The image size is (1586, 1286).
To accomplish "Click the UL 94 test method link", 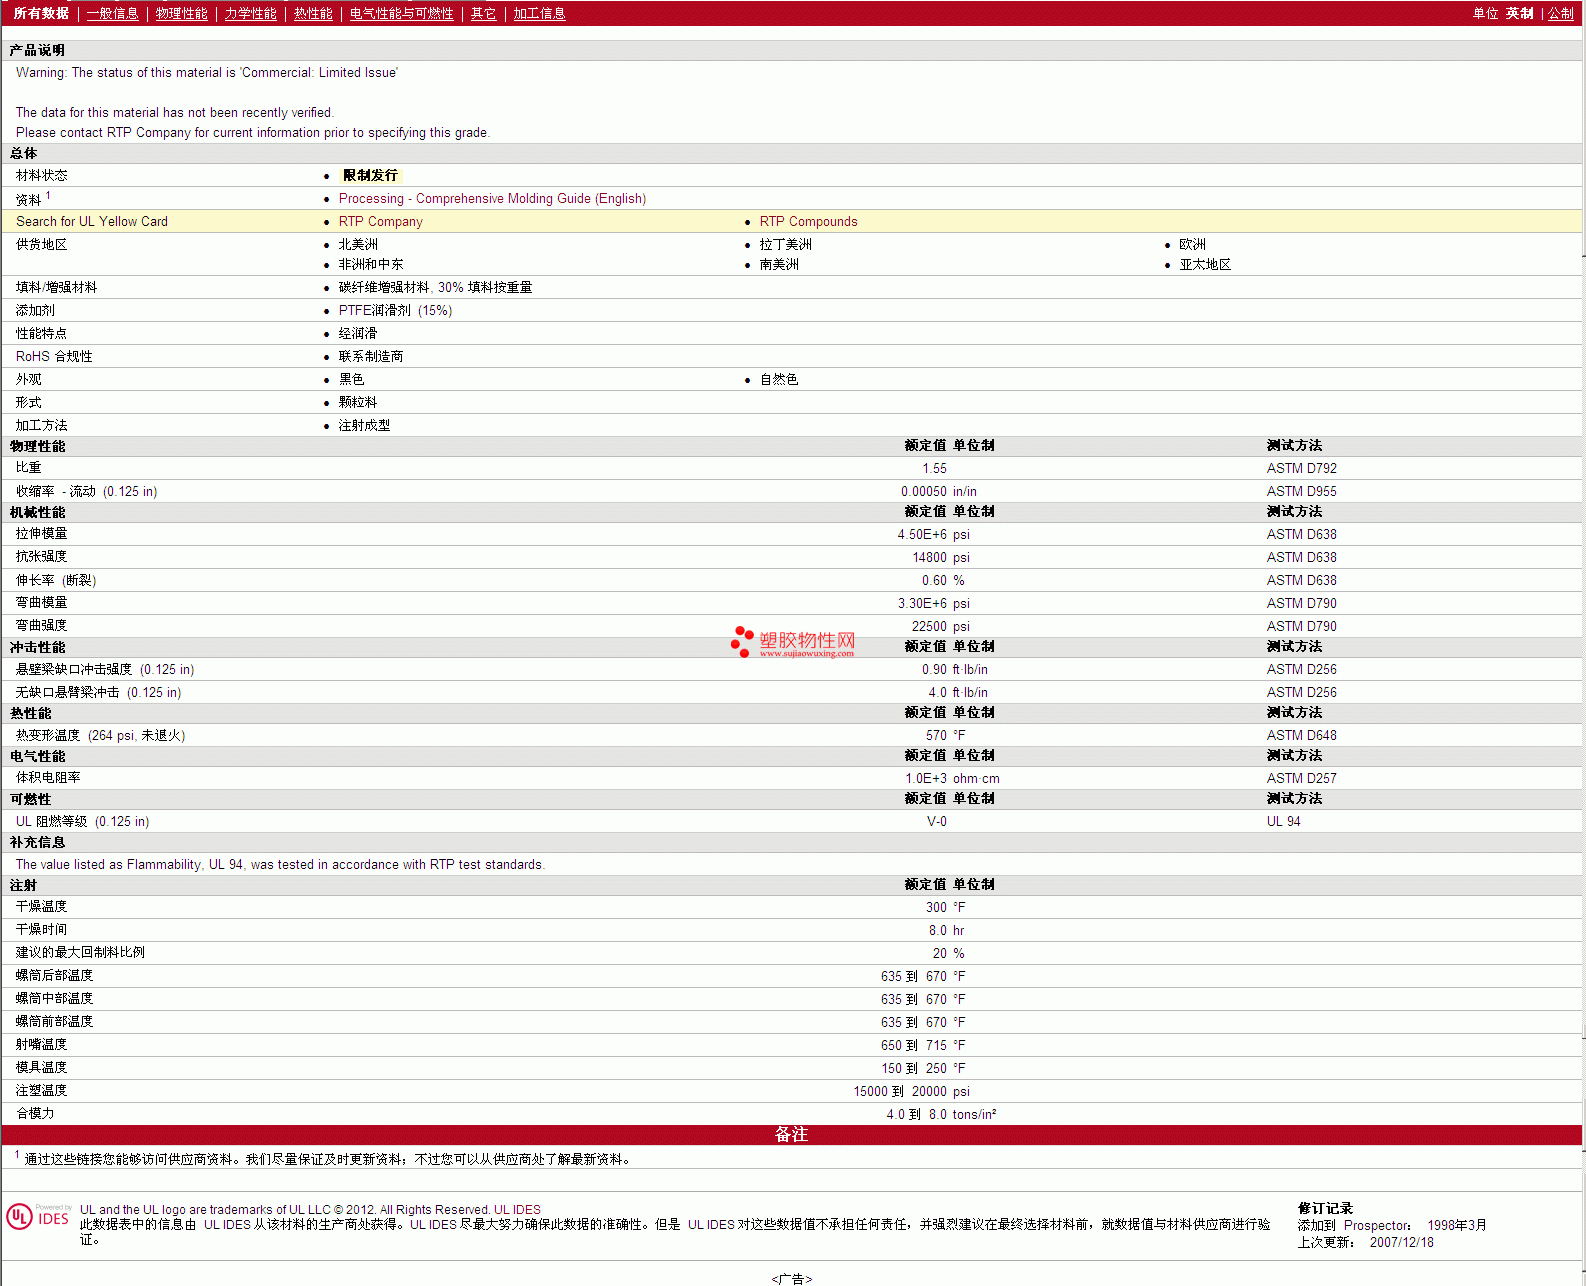I will [1283, 822].
